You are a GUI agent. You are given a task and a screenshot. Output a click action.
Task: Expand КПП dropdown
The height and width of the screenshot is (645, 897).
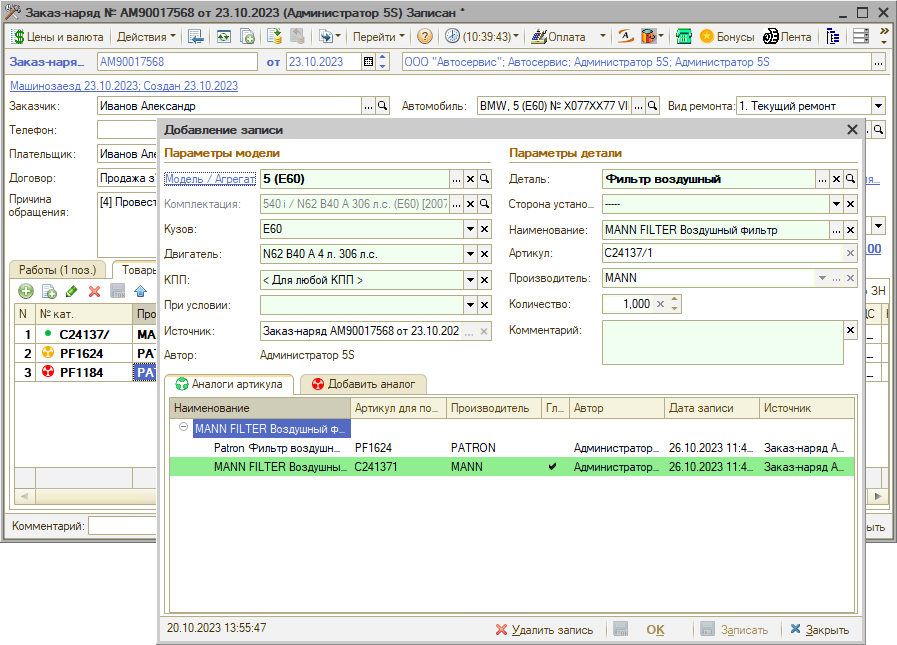pyautogui.click(x=470, y=280)
